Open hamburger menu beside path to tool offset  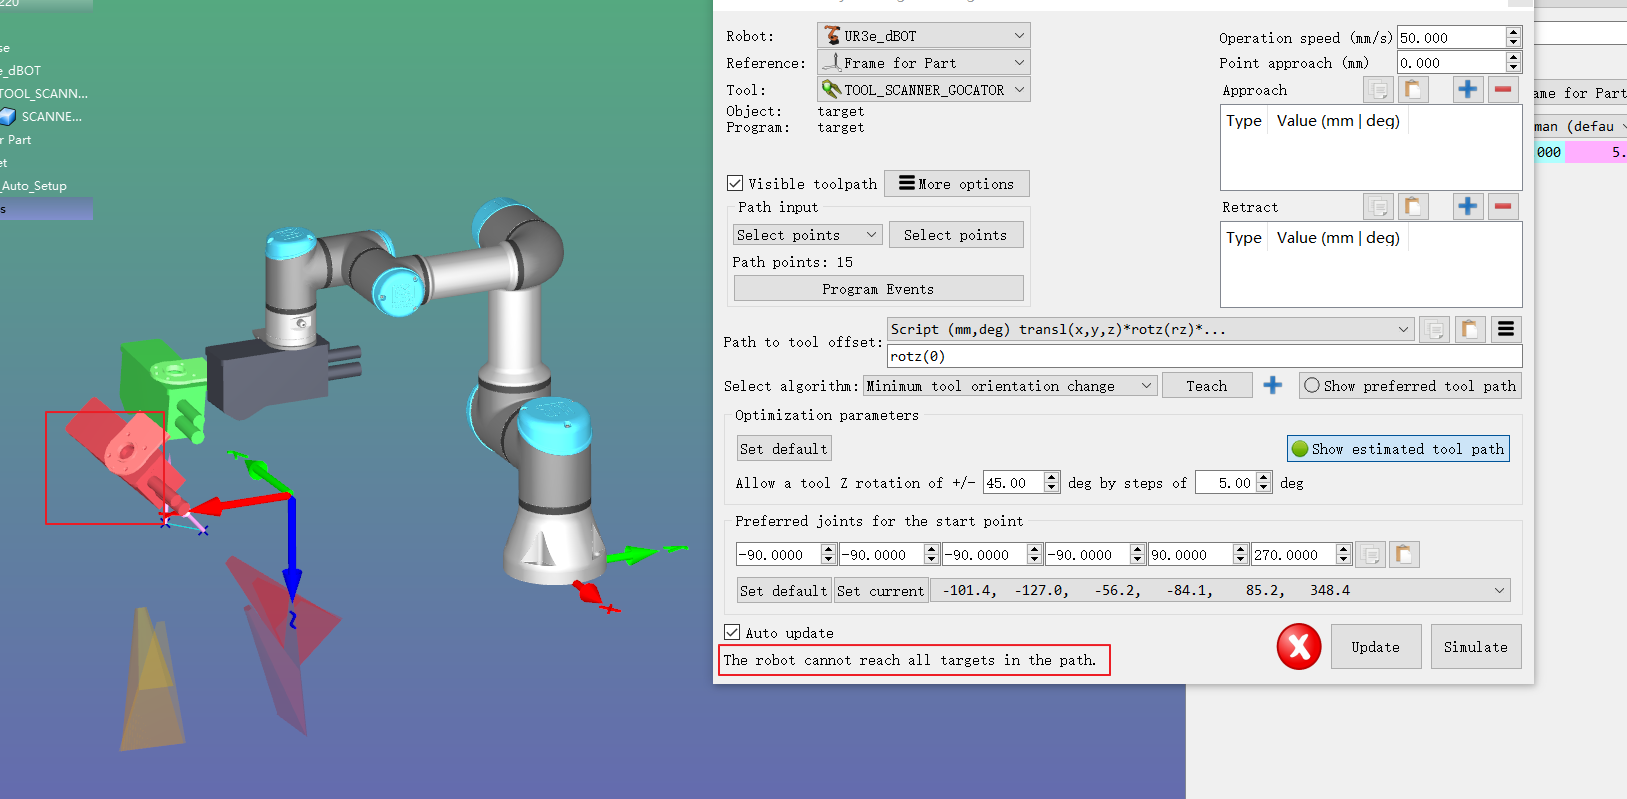(1505, 329)
